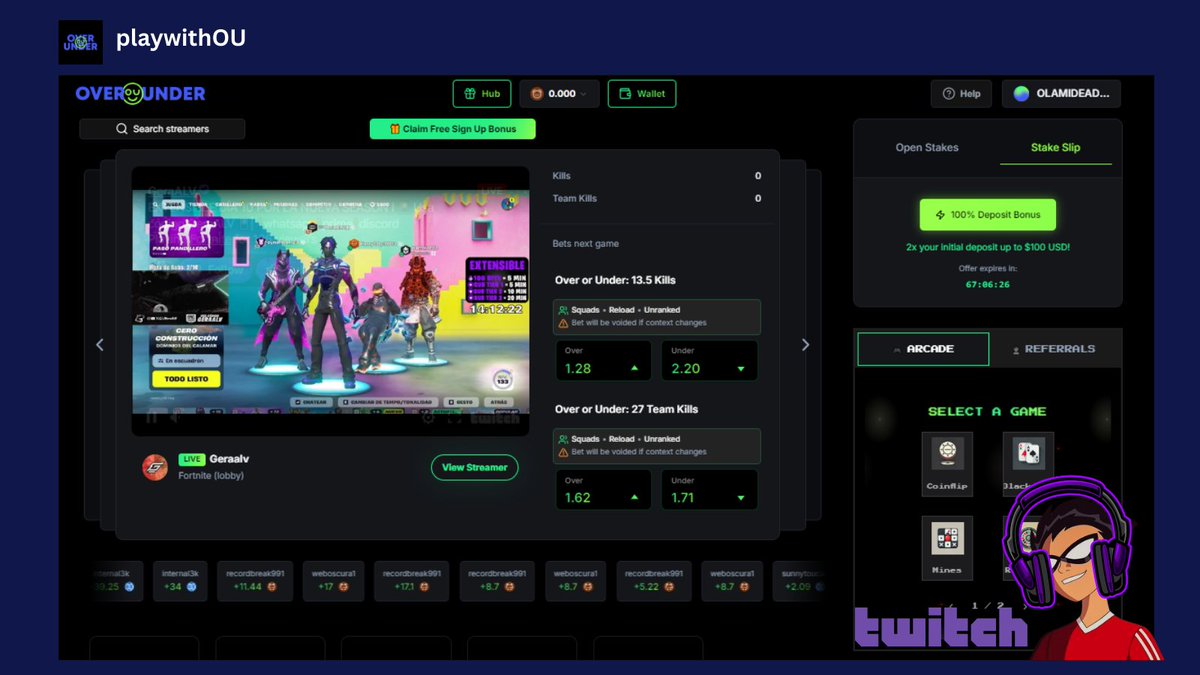Select the Mines arcade game

(x=947, y=547)
